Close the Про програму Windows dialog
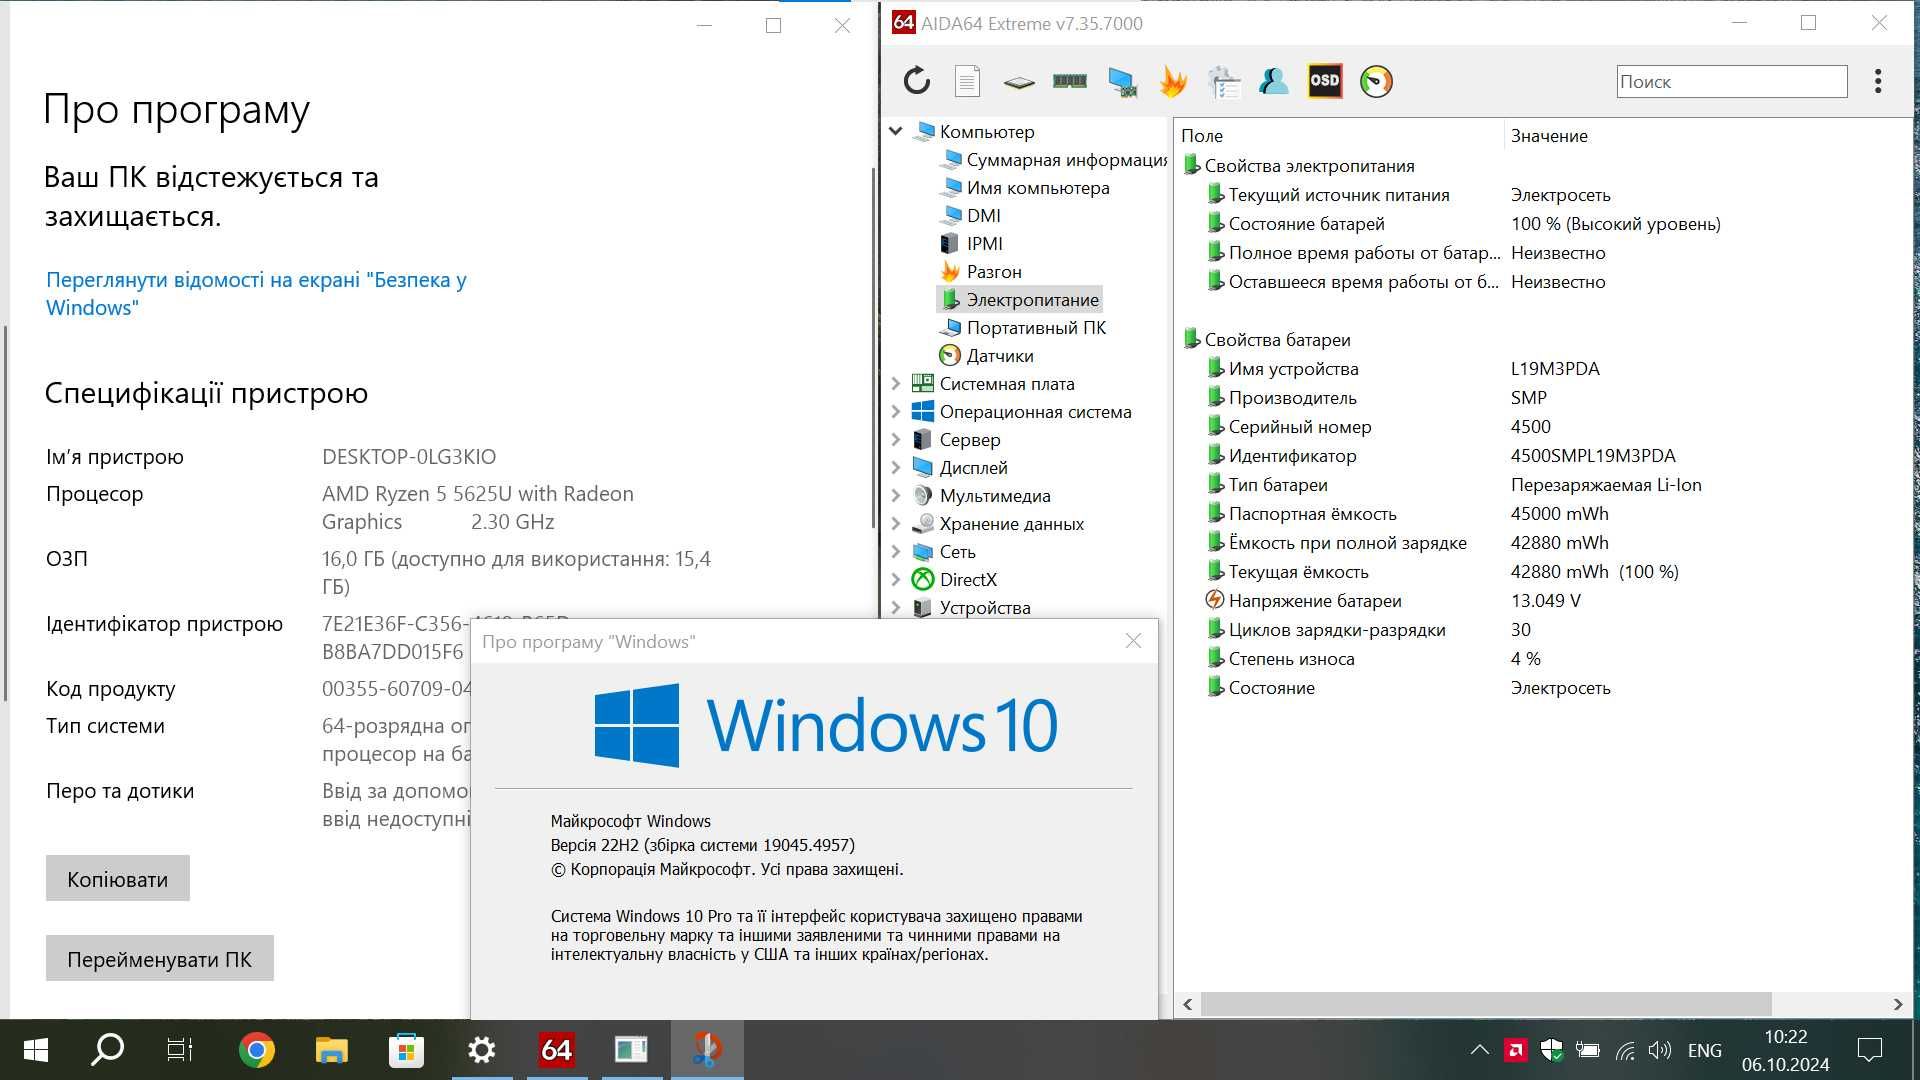Image resolution: width=1920 pixels, height=1080 pixels. [x=1133, y=641]
